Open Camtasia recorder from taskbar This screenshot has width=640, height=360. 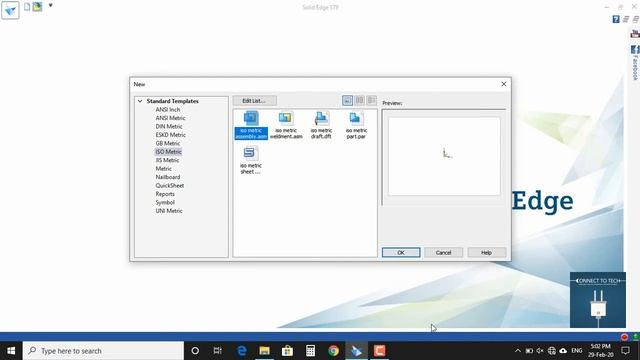(x=380, y=351)
